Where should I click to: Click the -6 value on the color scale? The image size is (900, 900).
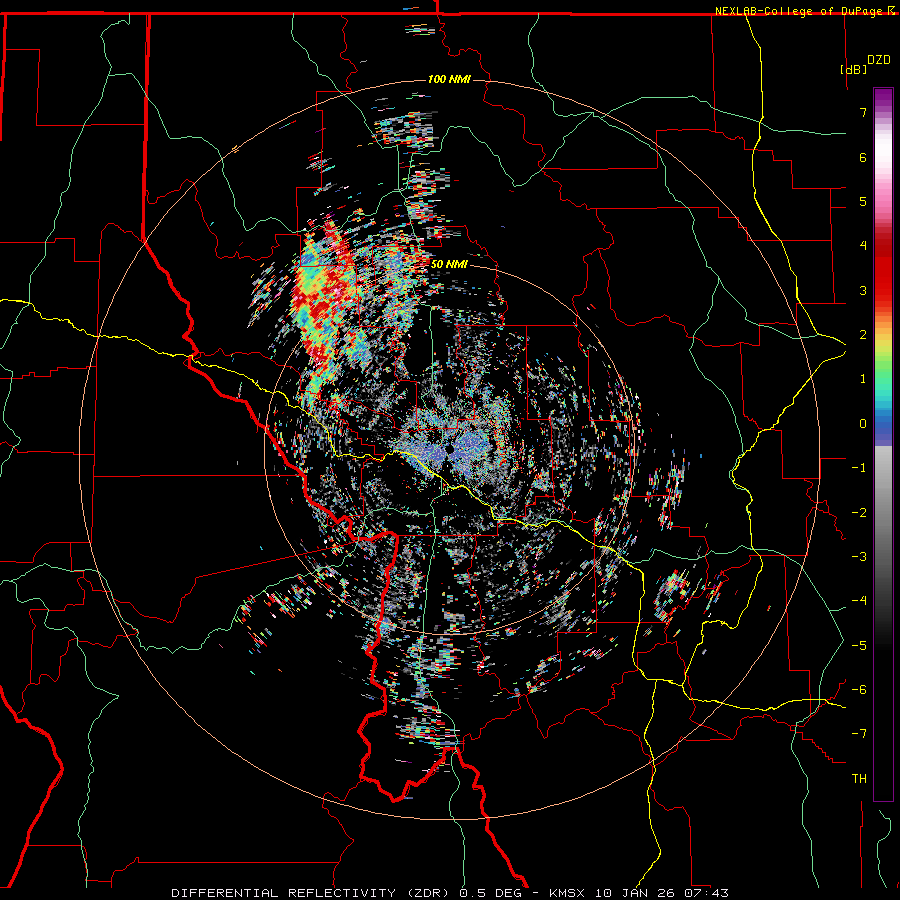[x=859, y=690]
